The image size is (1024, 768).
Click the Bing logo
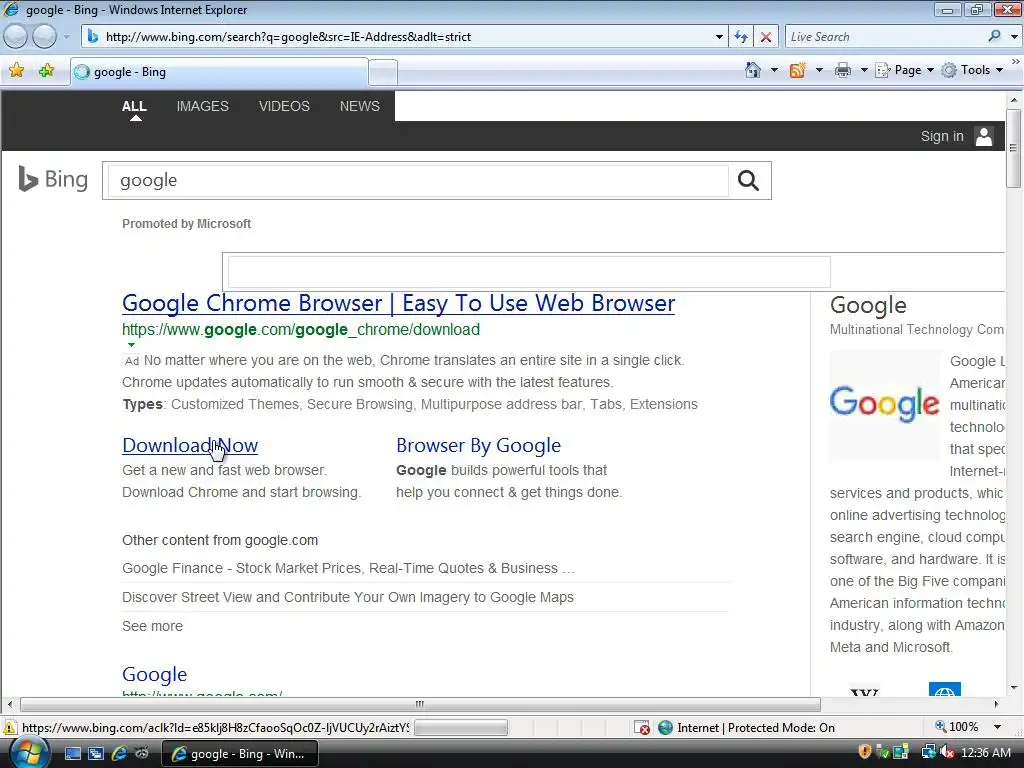click(x=53, y=179)
